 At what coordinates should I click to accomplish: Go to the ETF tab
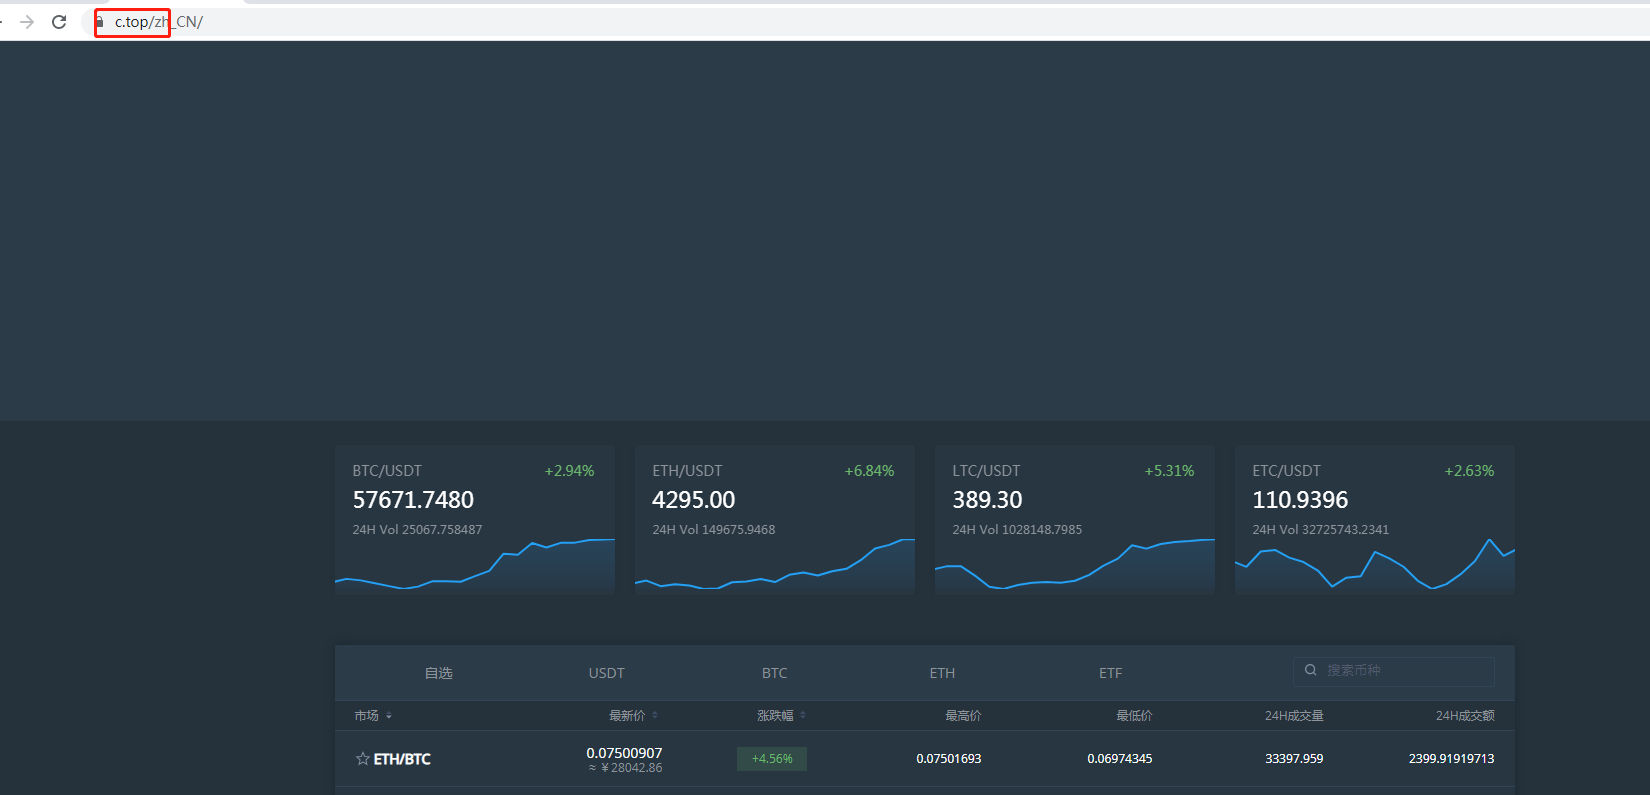pyautogui.click(x=1111, y=673)
